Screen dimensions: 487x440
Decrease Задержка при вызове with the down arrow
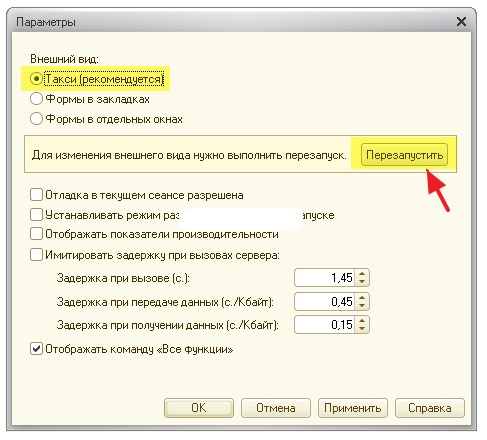click(362, 282)
